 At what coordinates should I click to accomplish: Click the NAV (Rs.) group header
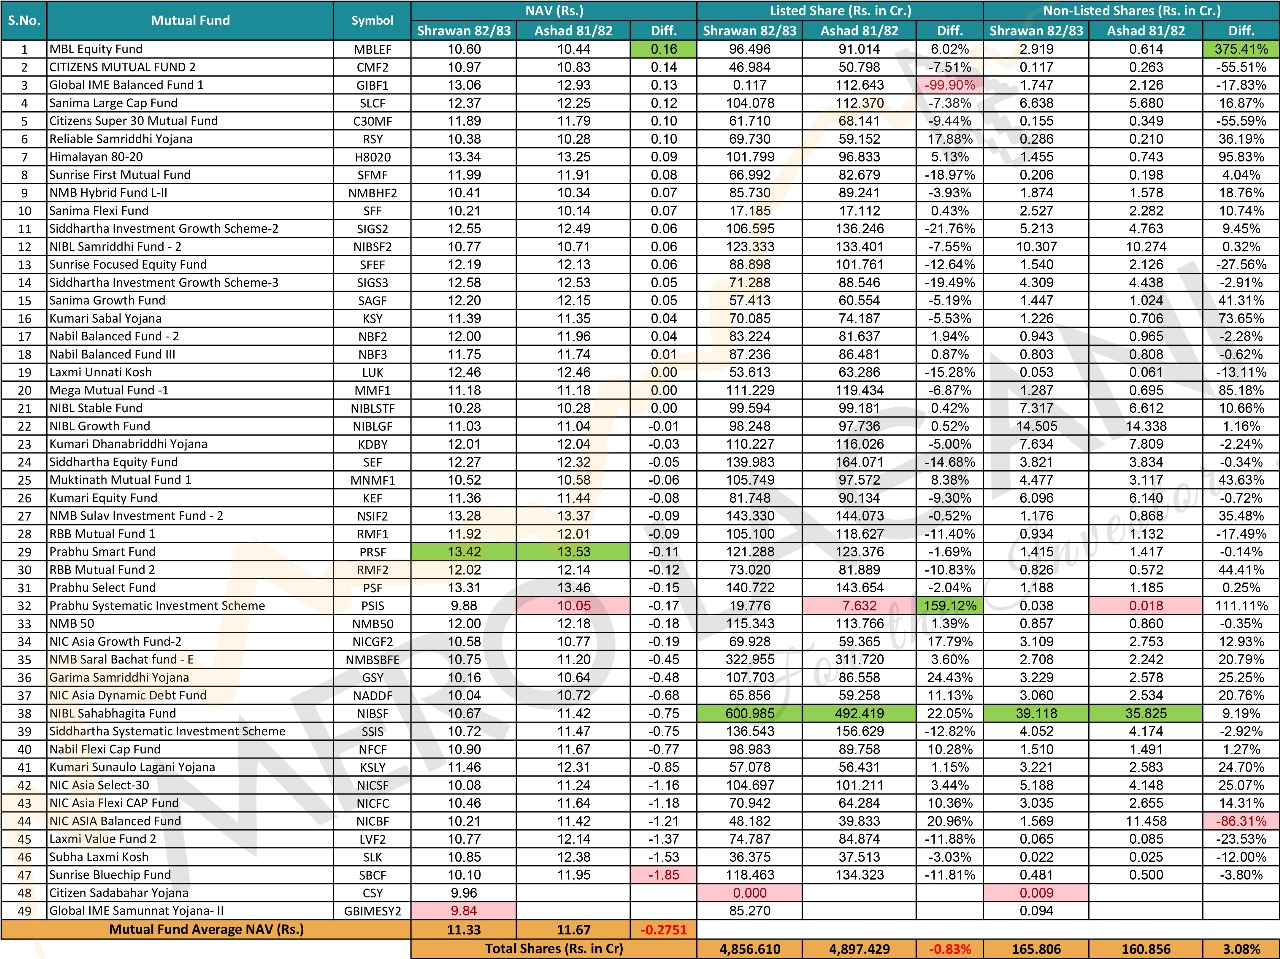pyautogui.click(x=553, y=11)
